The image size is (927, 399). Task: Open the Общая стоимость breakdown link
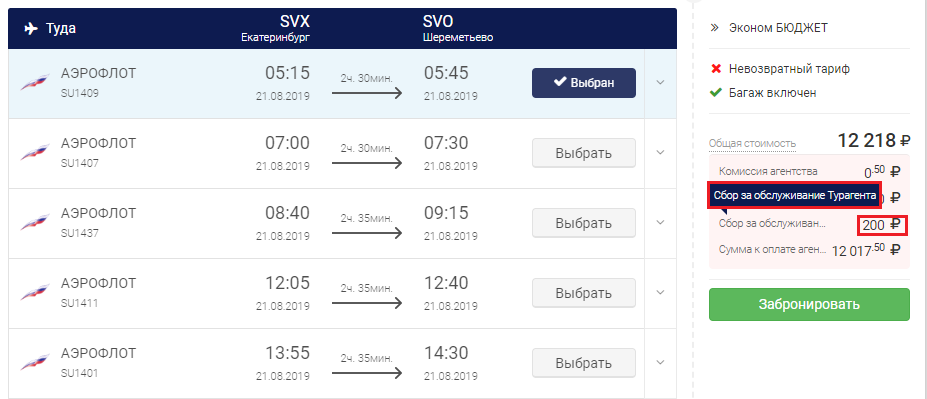[x=752, y=143]
